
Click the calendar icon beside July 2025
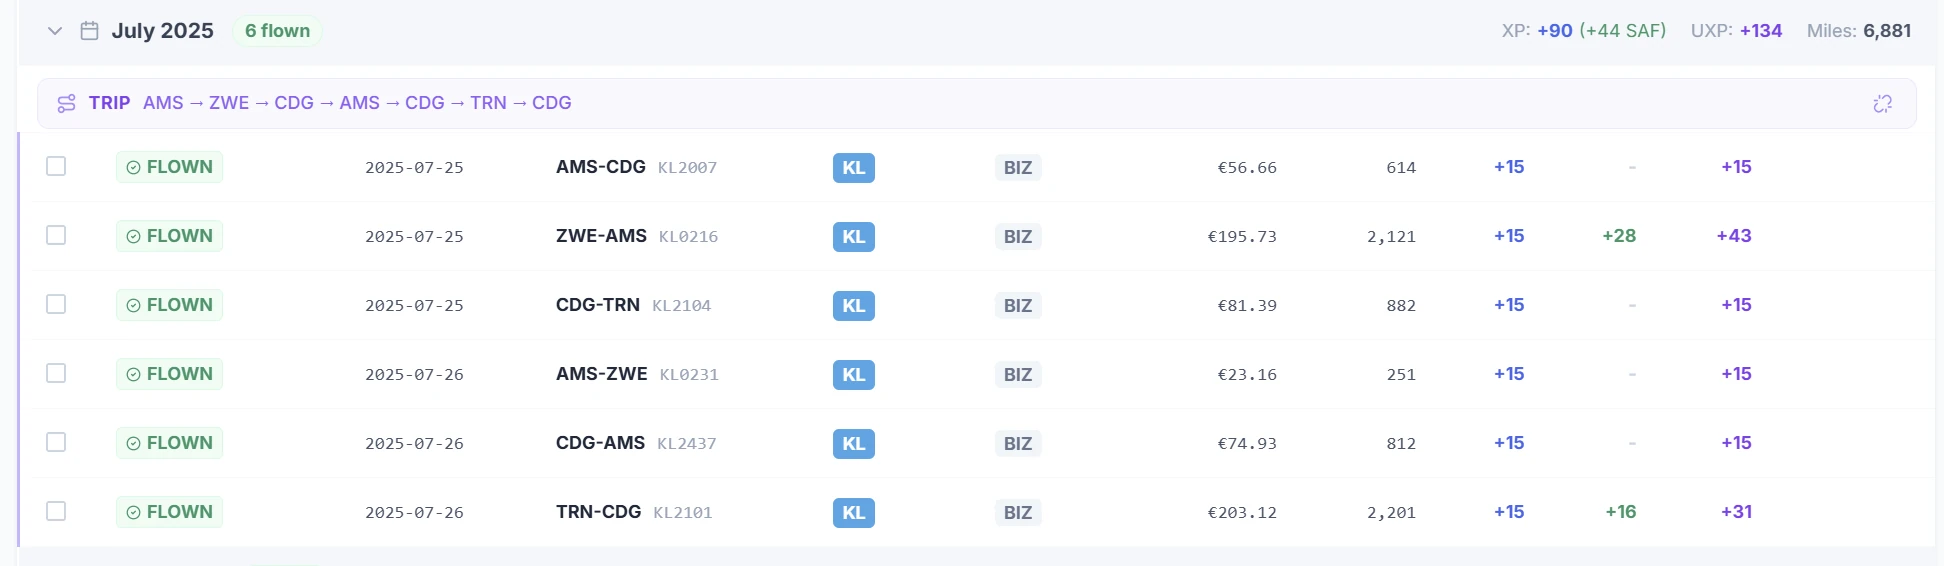[x=89, y=31]
